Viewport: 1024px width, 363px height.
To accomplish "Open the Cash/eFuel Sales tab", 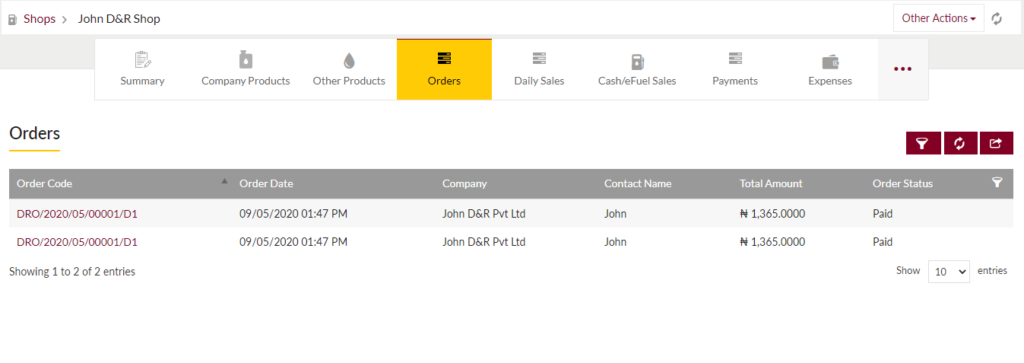I will tap(637, 69).
